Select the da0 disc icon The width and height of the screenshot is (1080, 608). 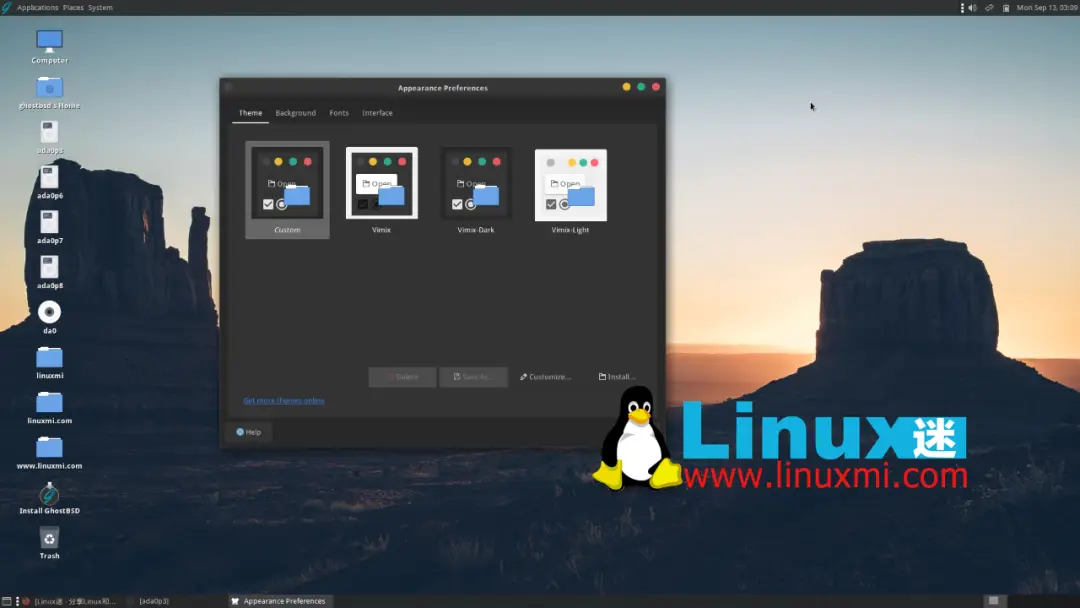click(x=49, y=312)
